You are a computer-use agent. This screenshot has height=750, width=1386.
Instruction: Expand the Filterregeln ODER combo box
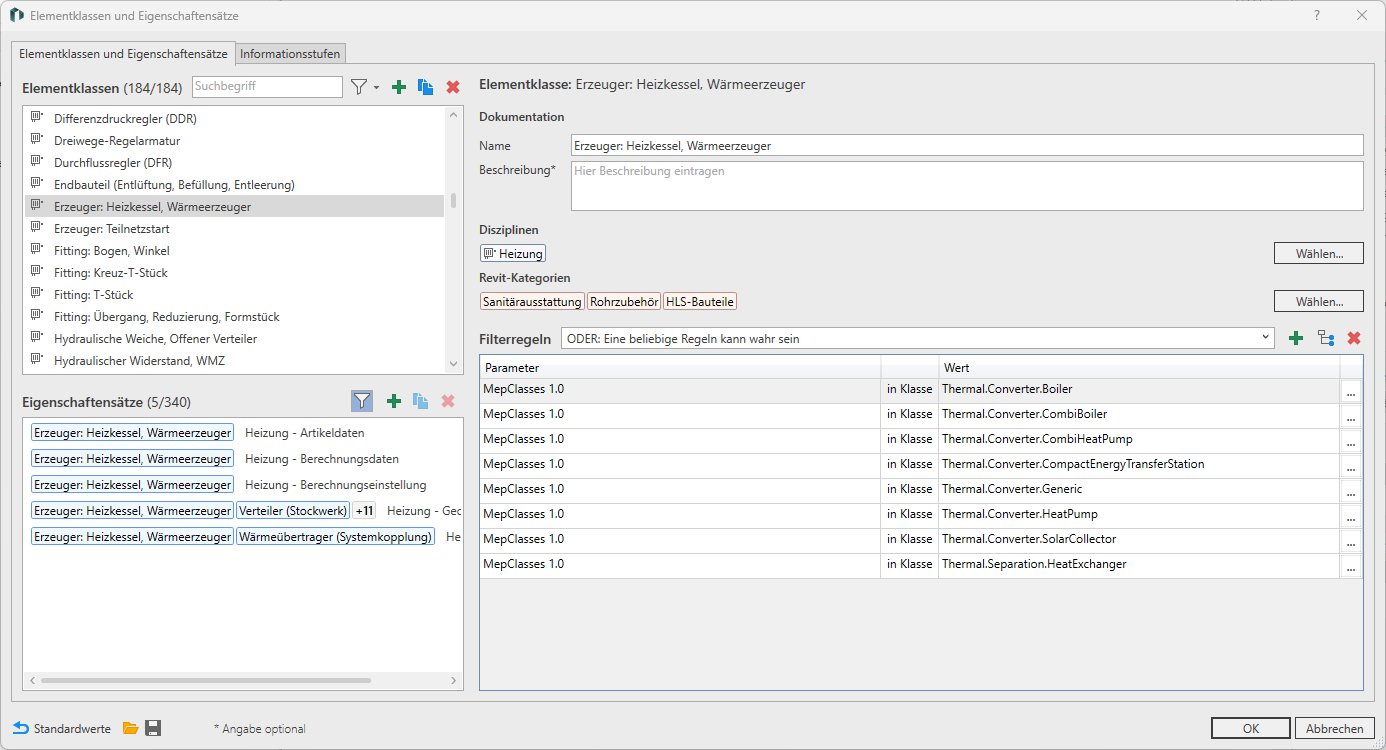[x=1266, y=338]
